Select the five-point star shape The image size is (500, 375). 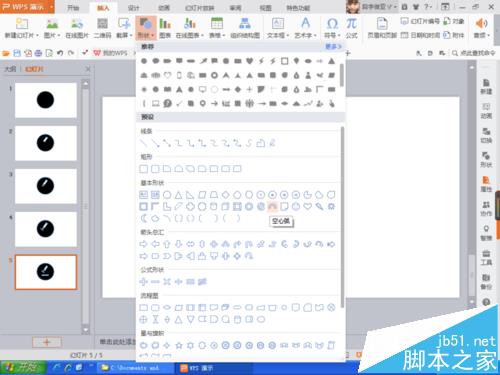click(x=179, y=345)
